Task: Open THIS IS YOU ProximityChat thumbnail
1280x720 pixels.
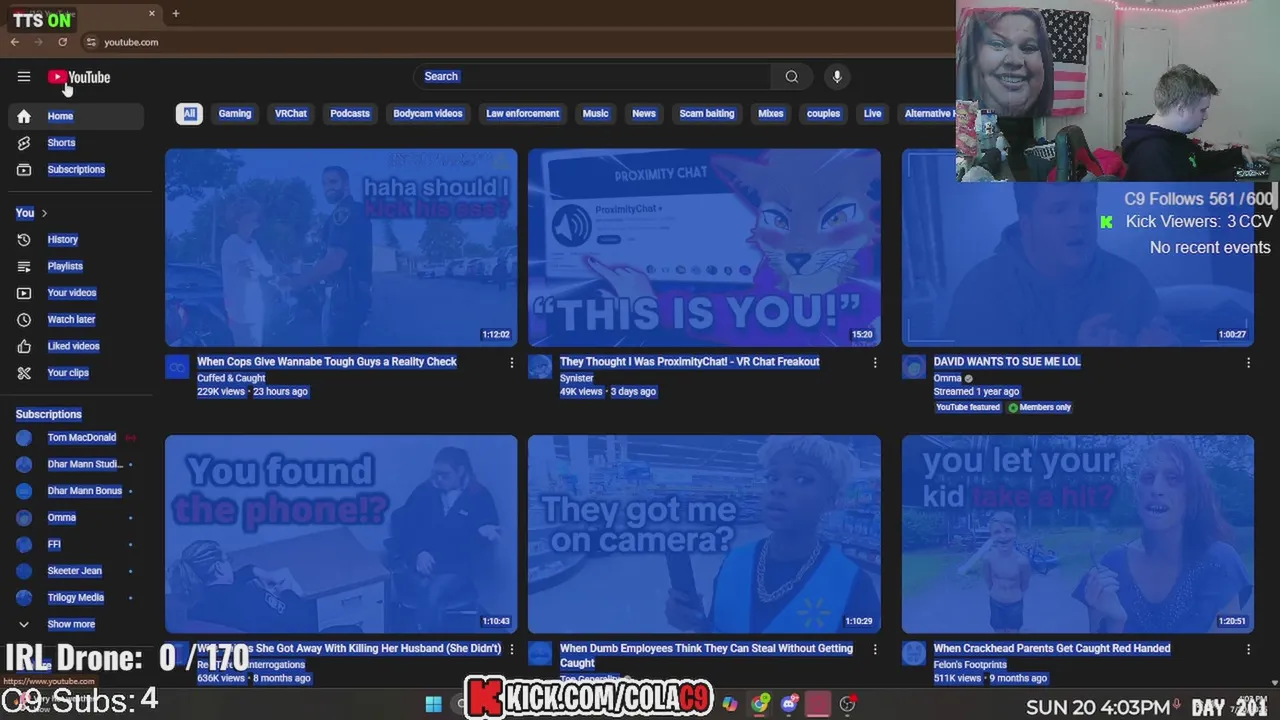Action: click(x=704, y=247)
